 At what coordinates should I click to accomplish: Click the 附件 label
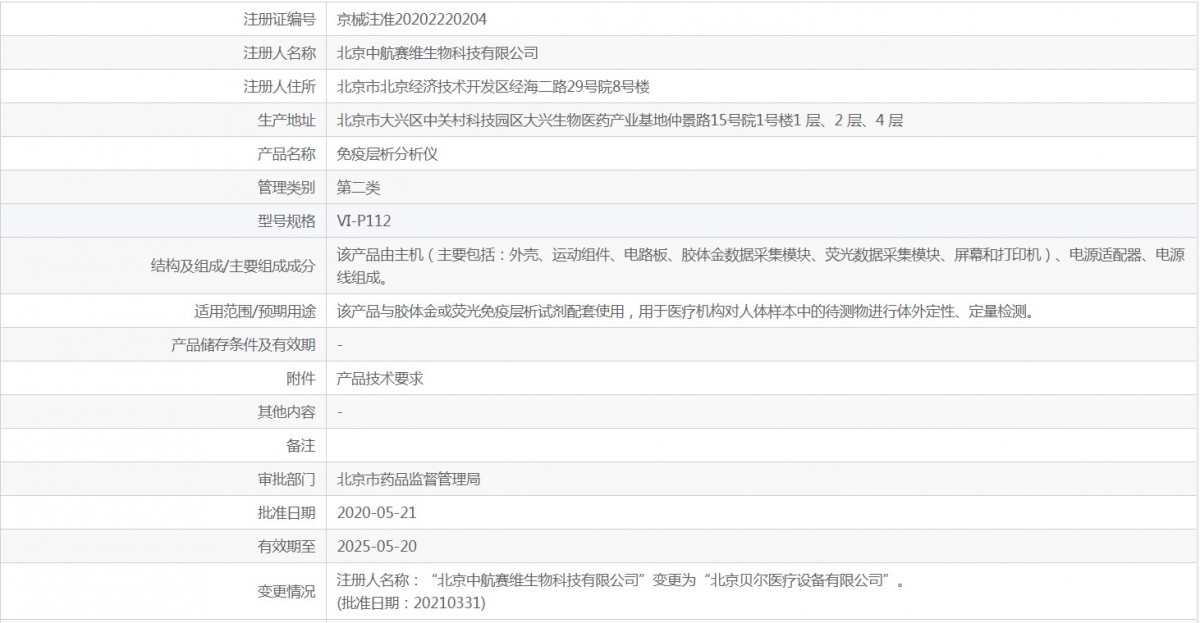pyautogui.click(x=301, y=378)
